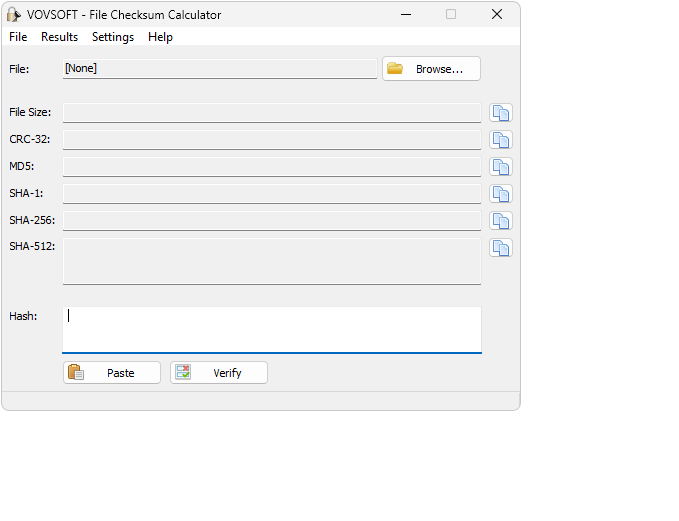
Task: Click the VOVSOFT app icon in title bar
Action: 13,15
